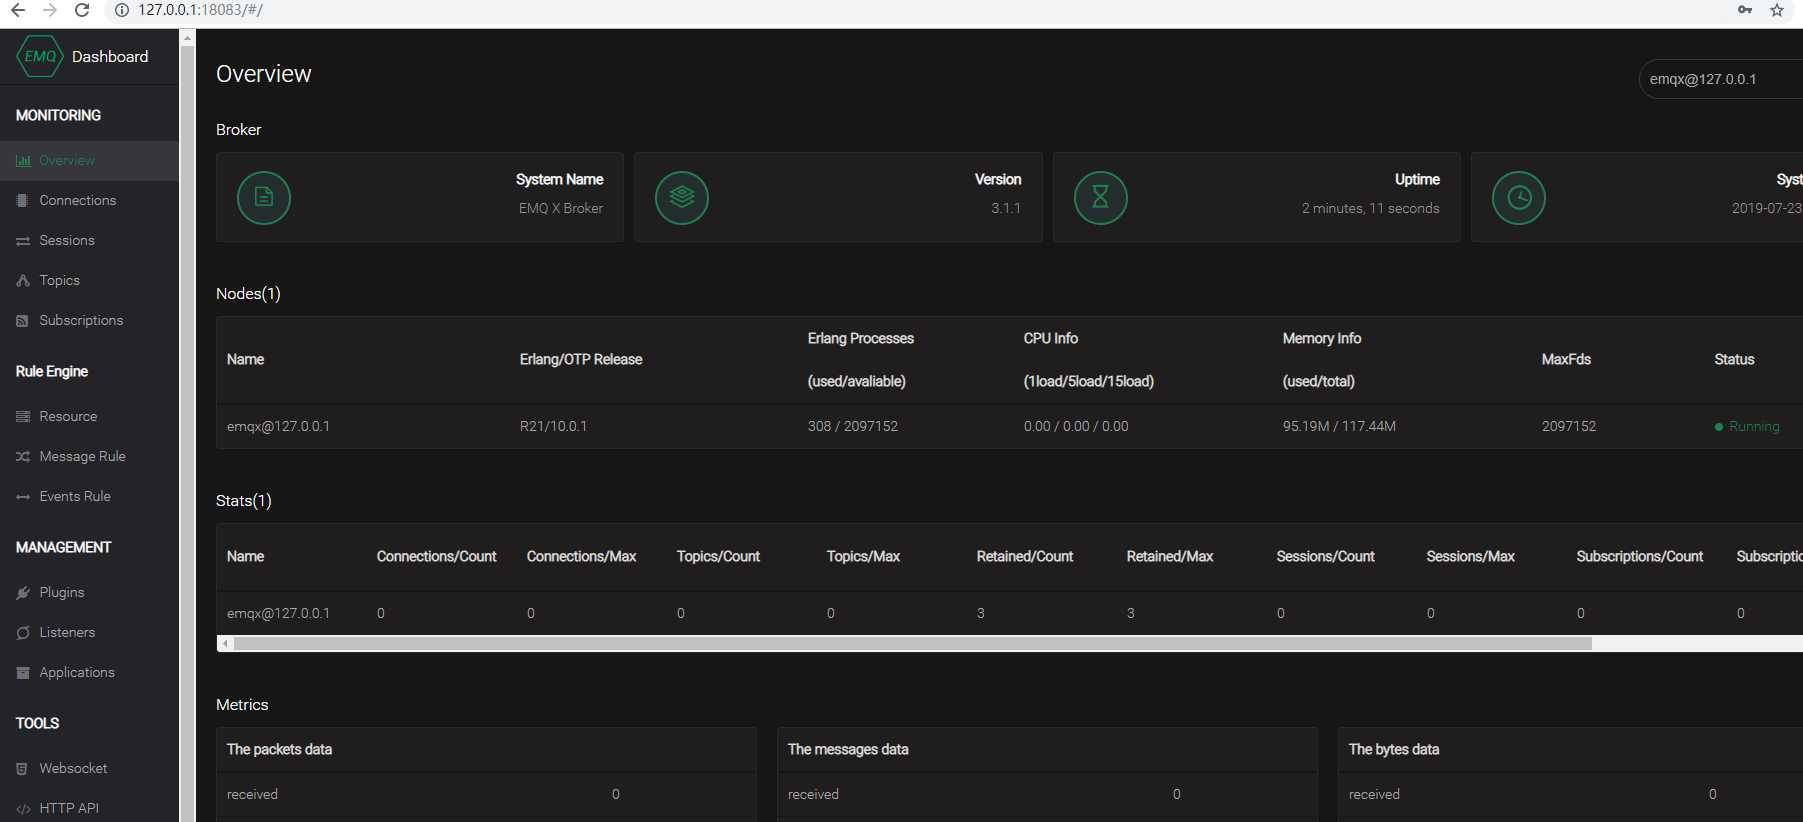Click the Sessions/Count column header

coord(1325,556)
